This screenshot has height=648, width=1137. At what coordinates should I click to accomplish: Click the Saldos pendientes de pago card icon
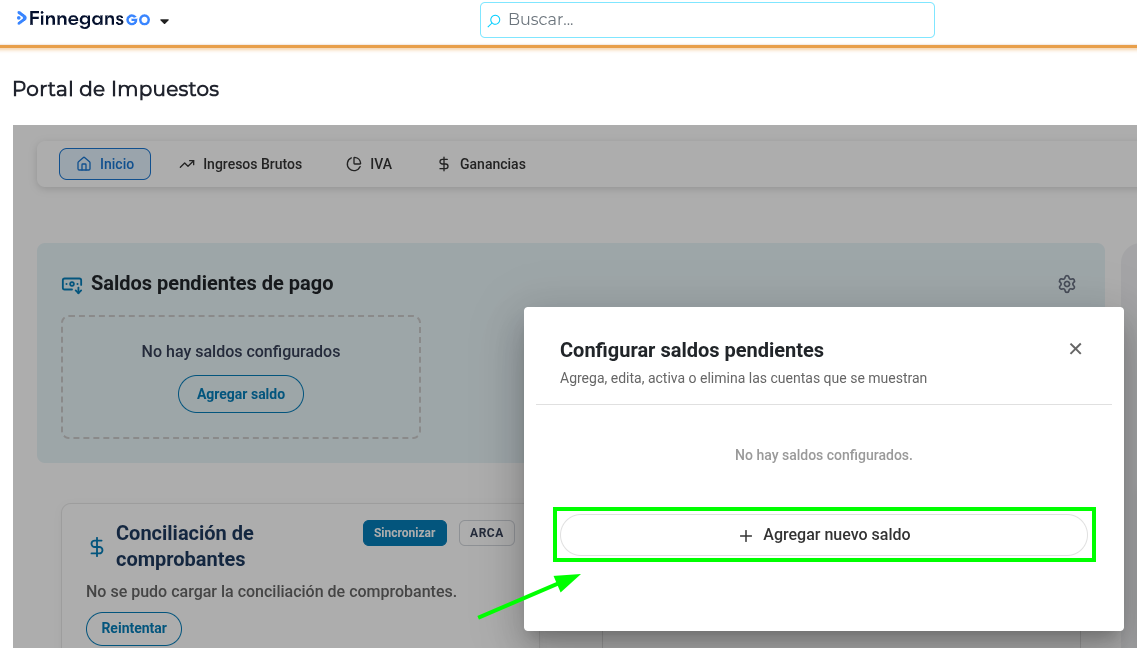pos(72,284)
